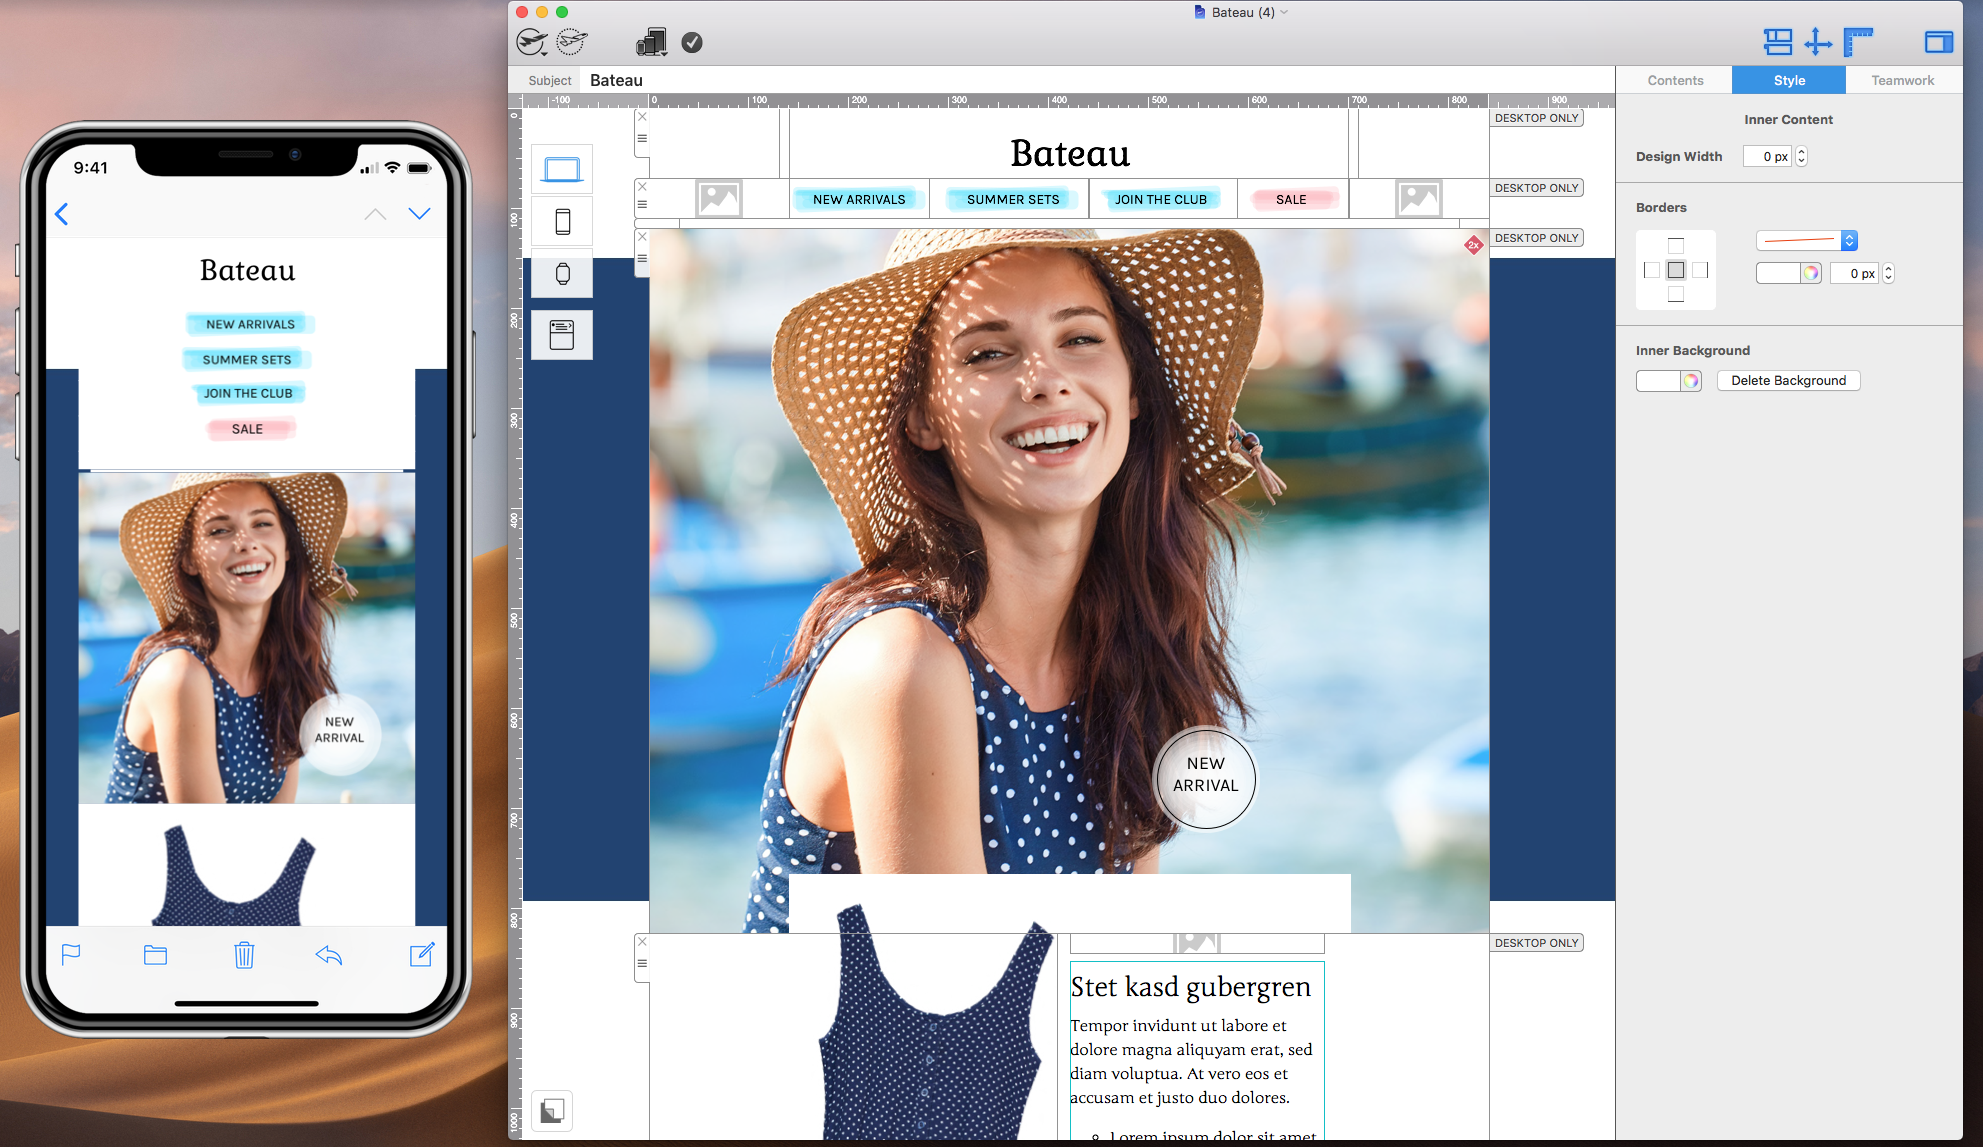The height and width of the screenshot is (1147, 1983).
Task: Click the border width stepper arrows
Action: point(1888,273)
